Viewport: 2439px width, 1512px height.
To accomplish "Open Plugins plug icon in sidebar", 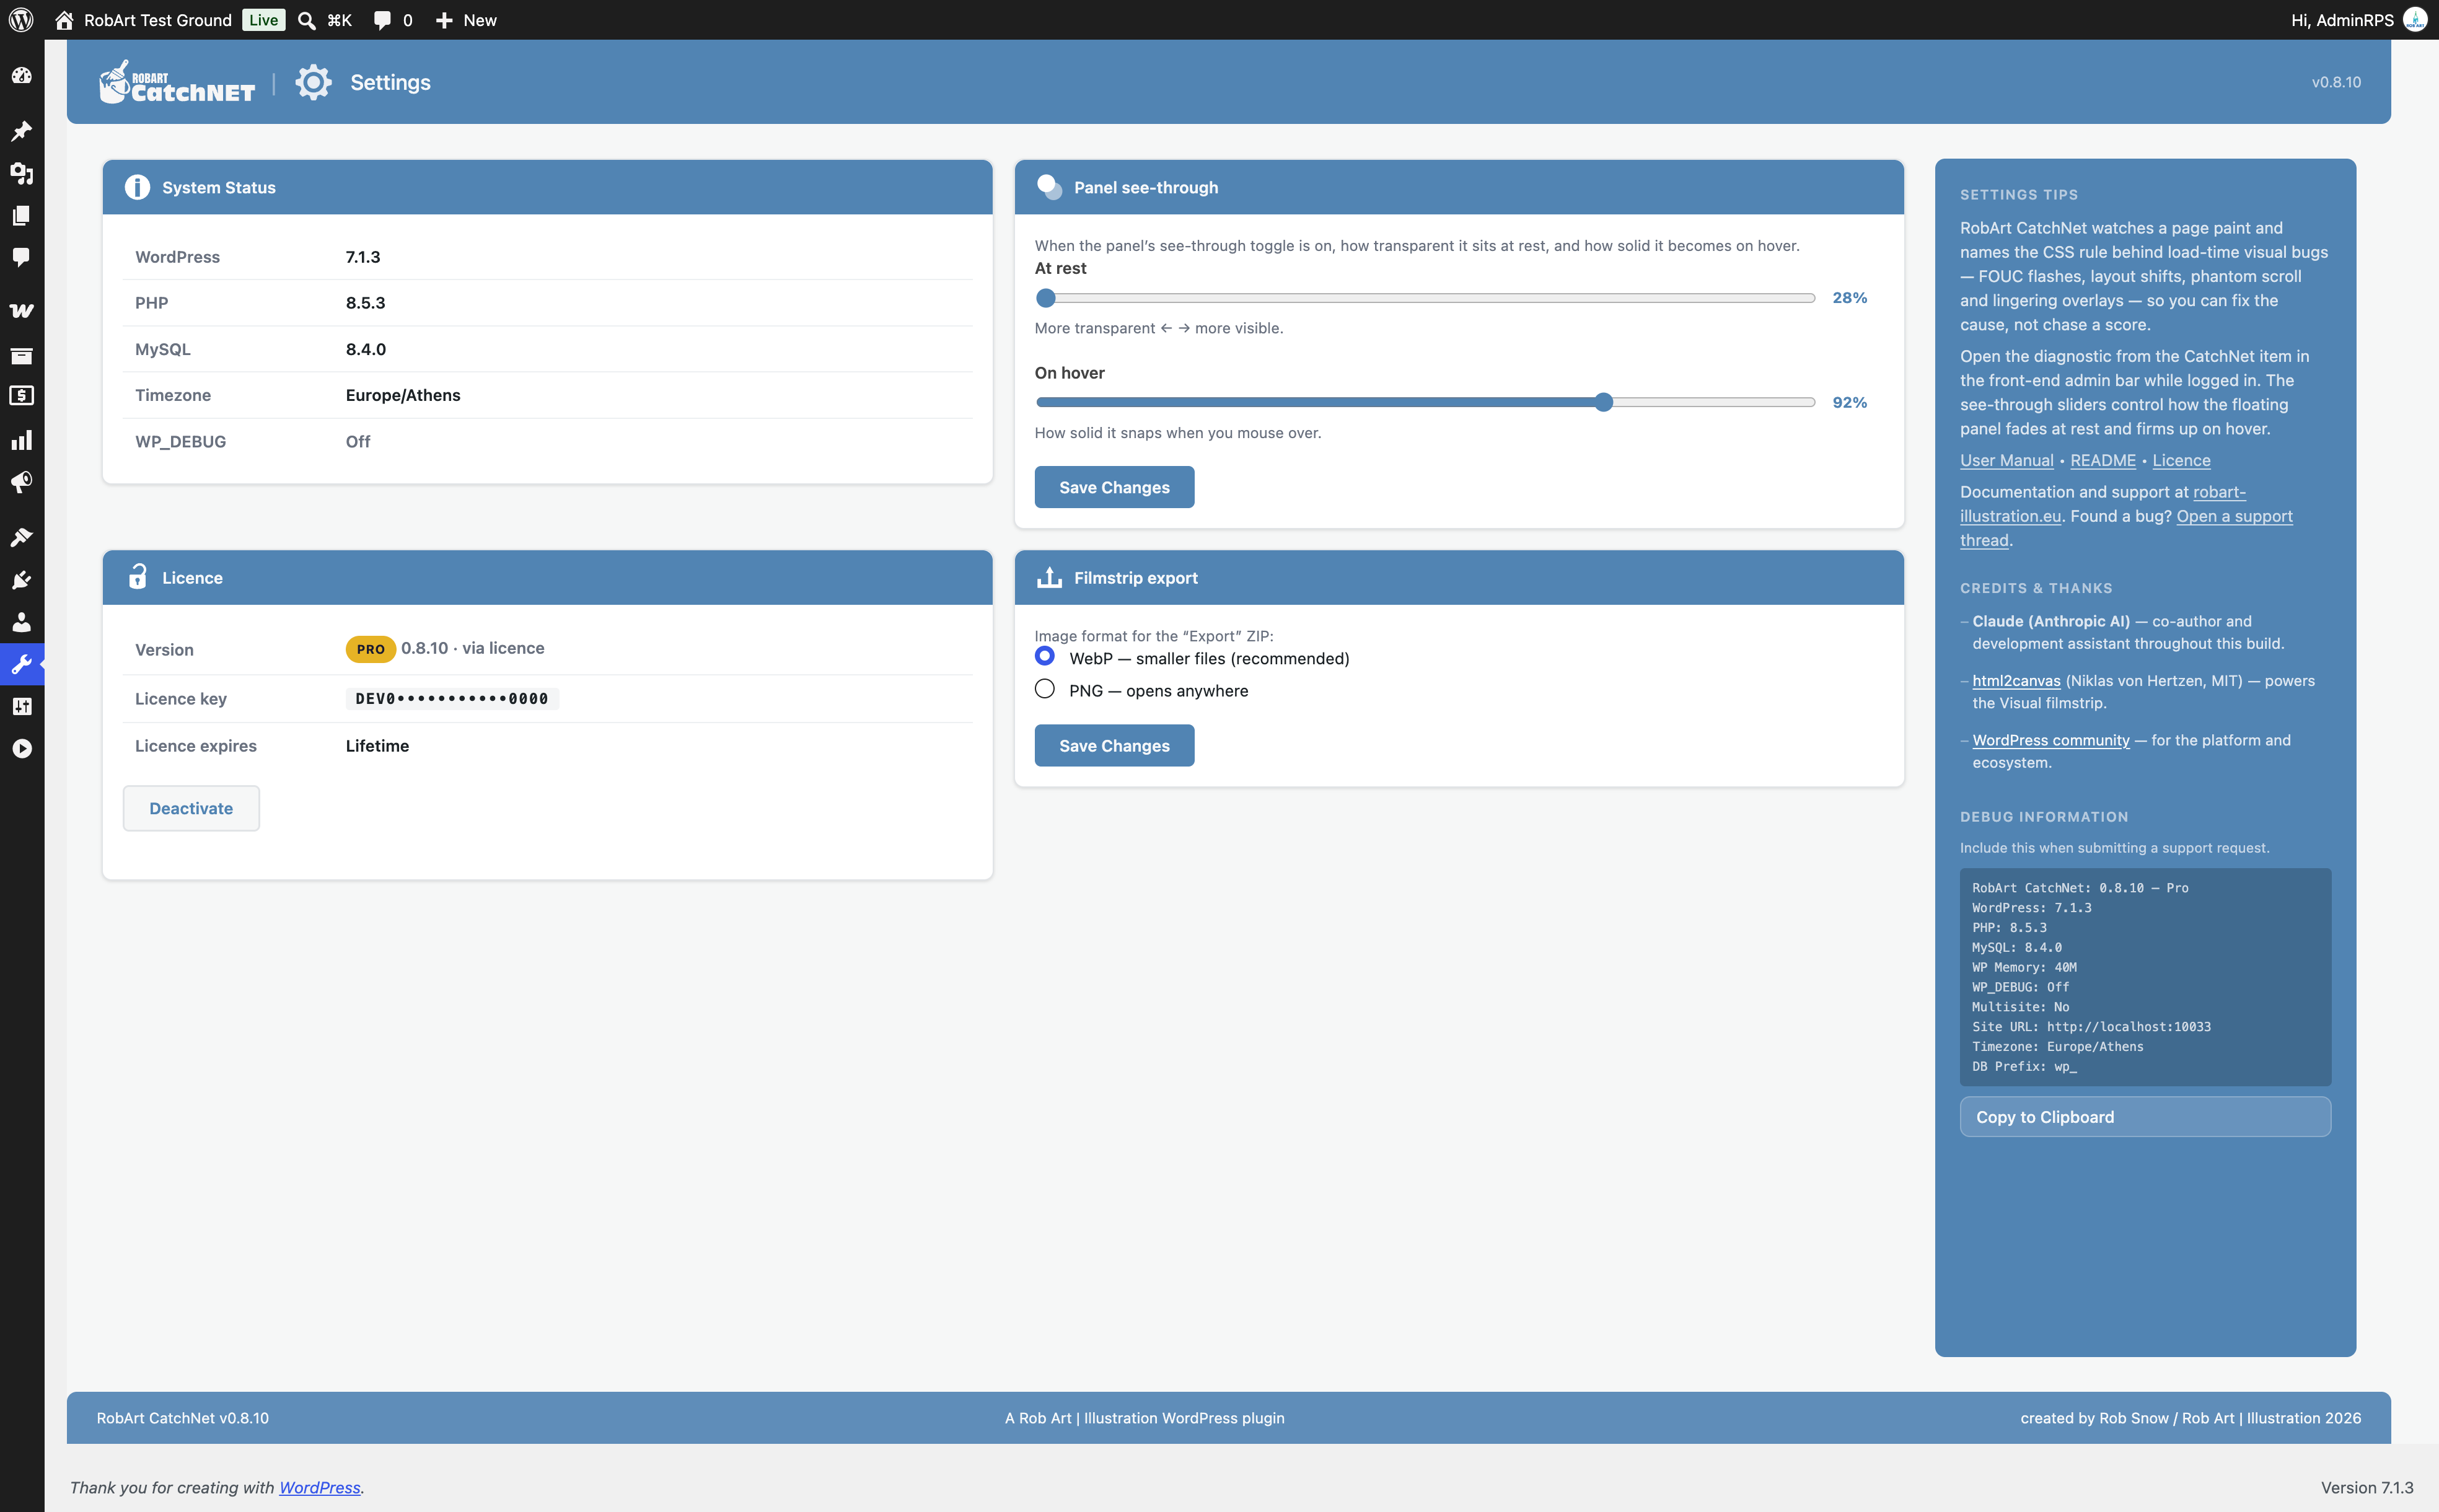I will click(x=21, y=580).
